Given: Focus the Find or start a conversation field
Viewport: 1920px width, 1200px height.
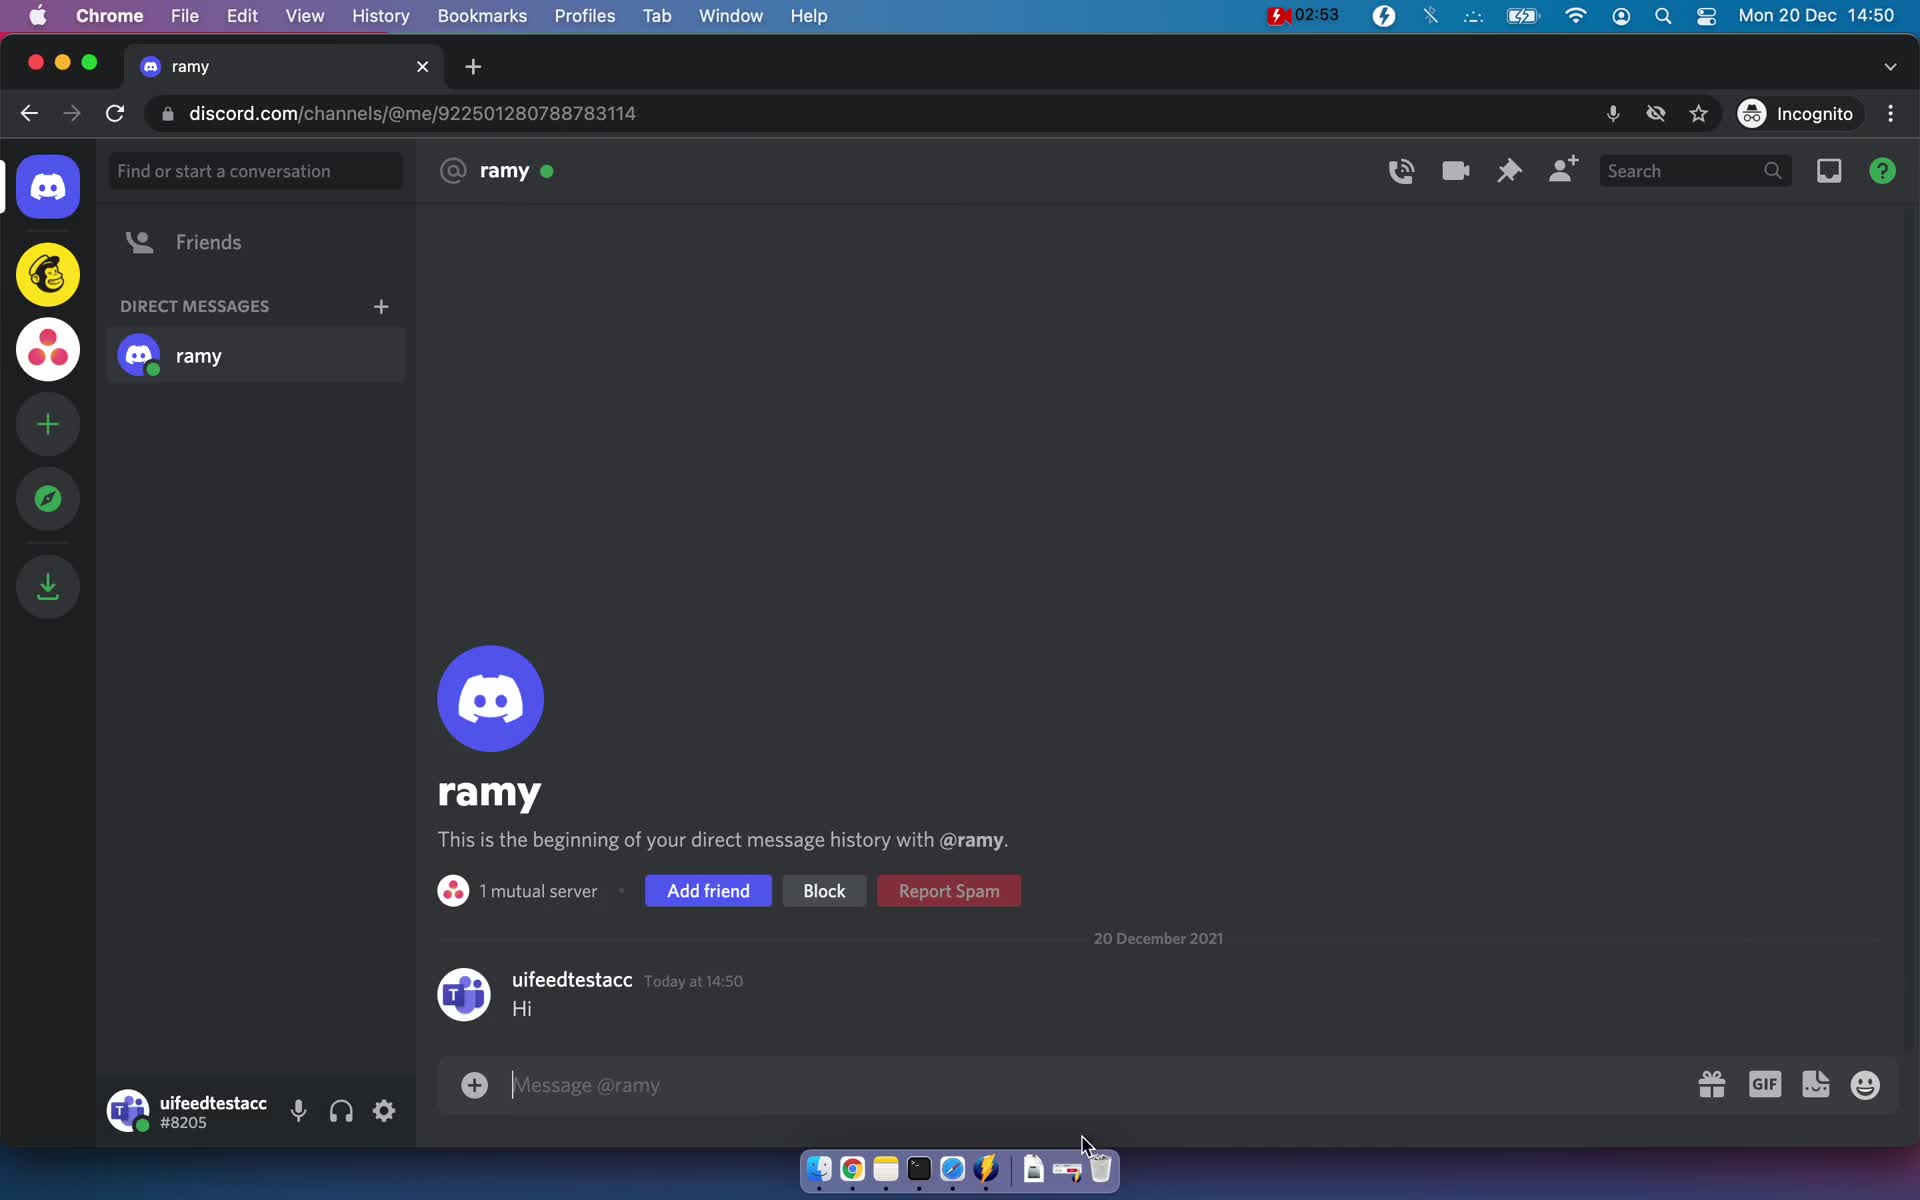Looking at the screenshot, I should tap(256, 171).
